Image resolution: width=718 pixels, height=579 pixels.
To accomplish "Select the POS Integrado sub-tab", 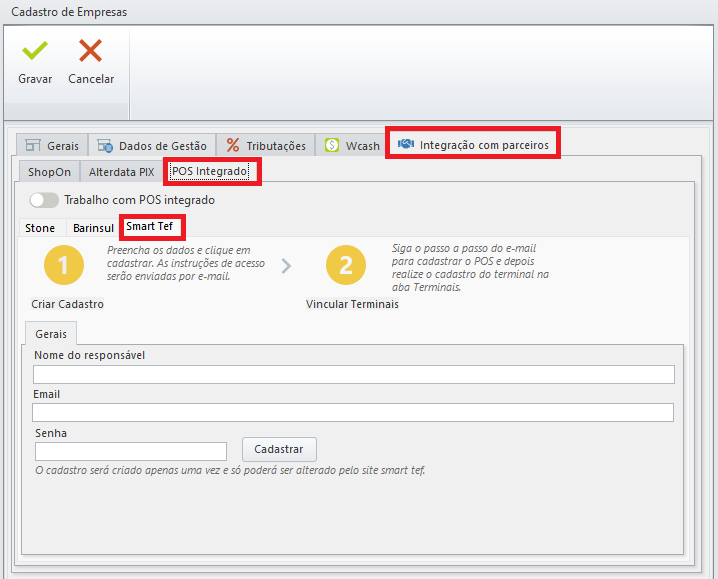I will click(210, 171).
